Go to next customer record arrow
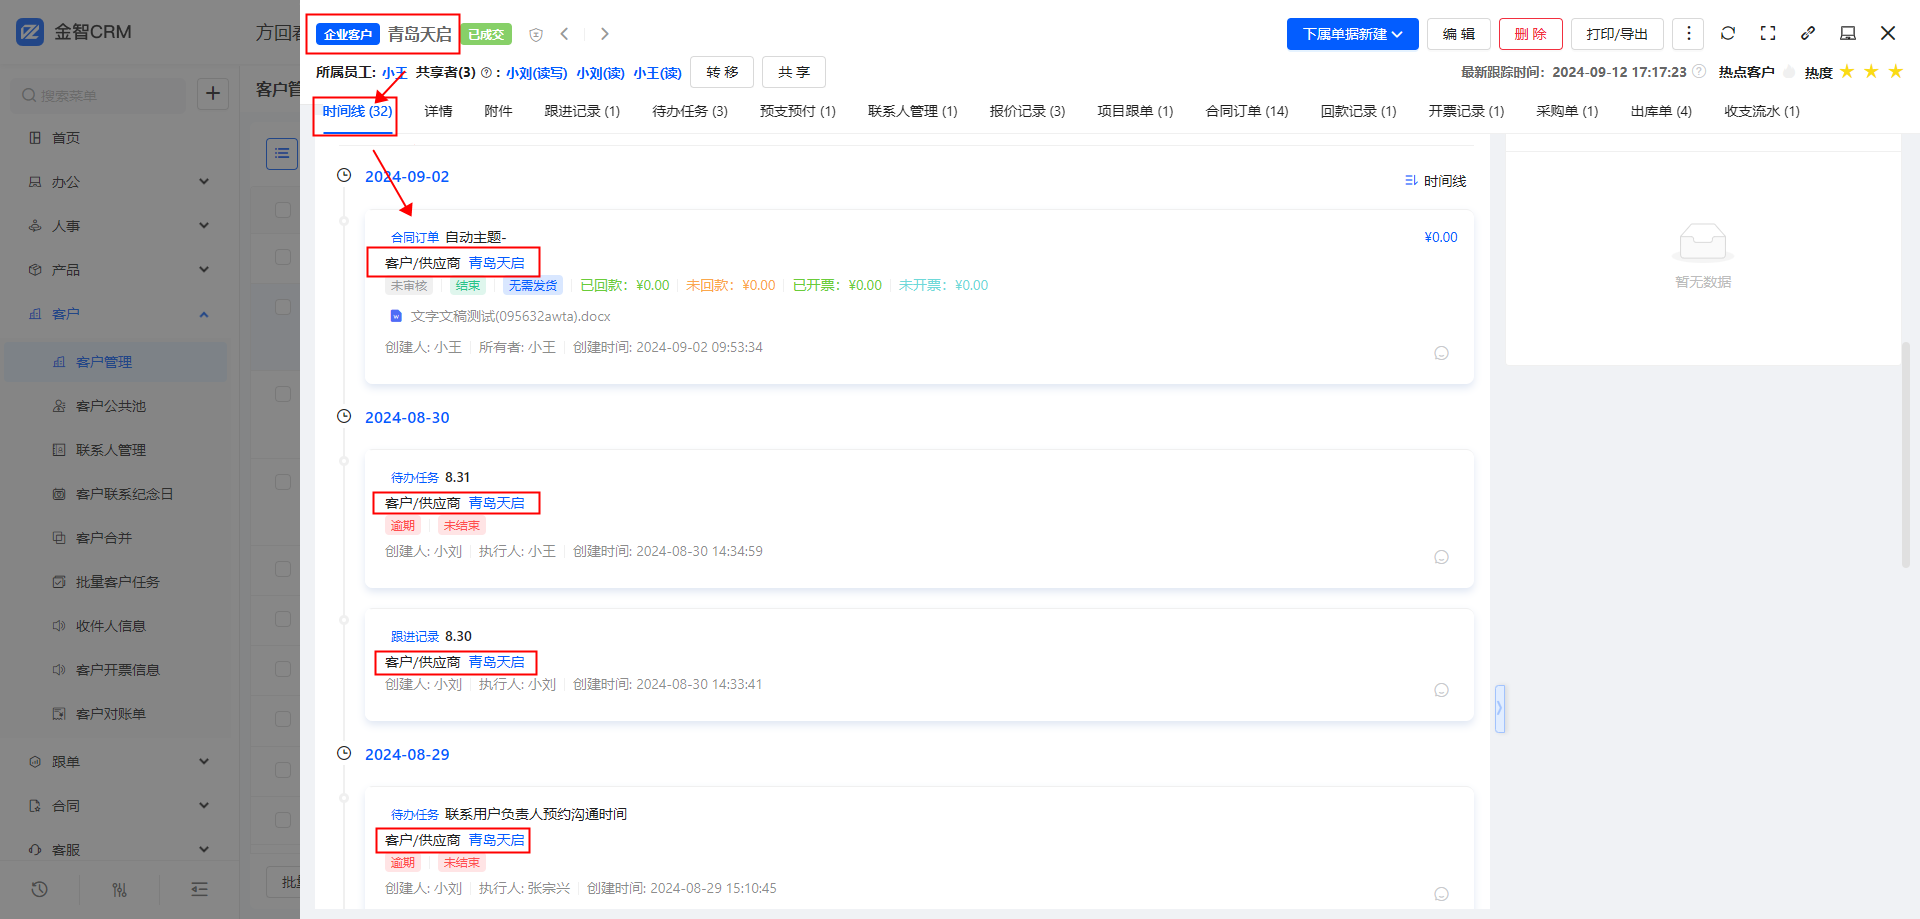Viewport: 1920px width, 919px height. pyautogui.click(x=604, y=34)
